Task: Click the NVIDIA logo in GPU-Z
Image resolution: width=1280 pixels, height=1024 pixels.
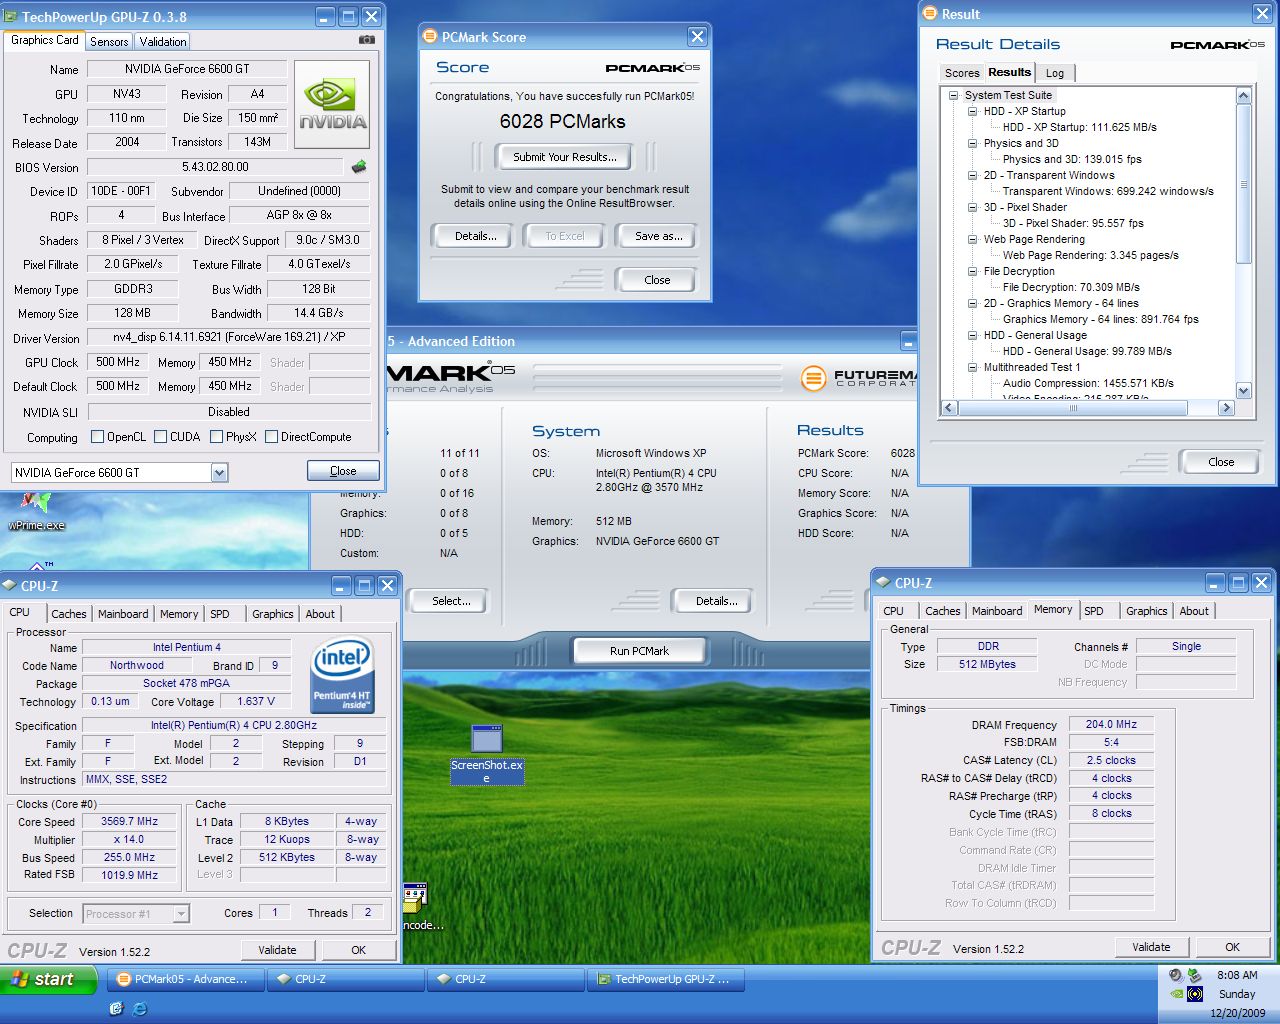Action: pyautogui.click(x=333, y=105)
